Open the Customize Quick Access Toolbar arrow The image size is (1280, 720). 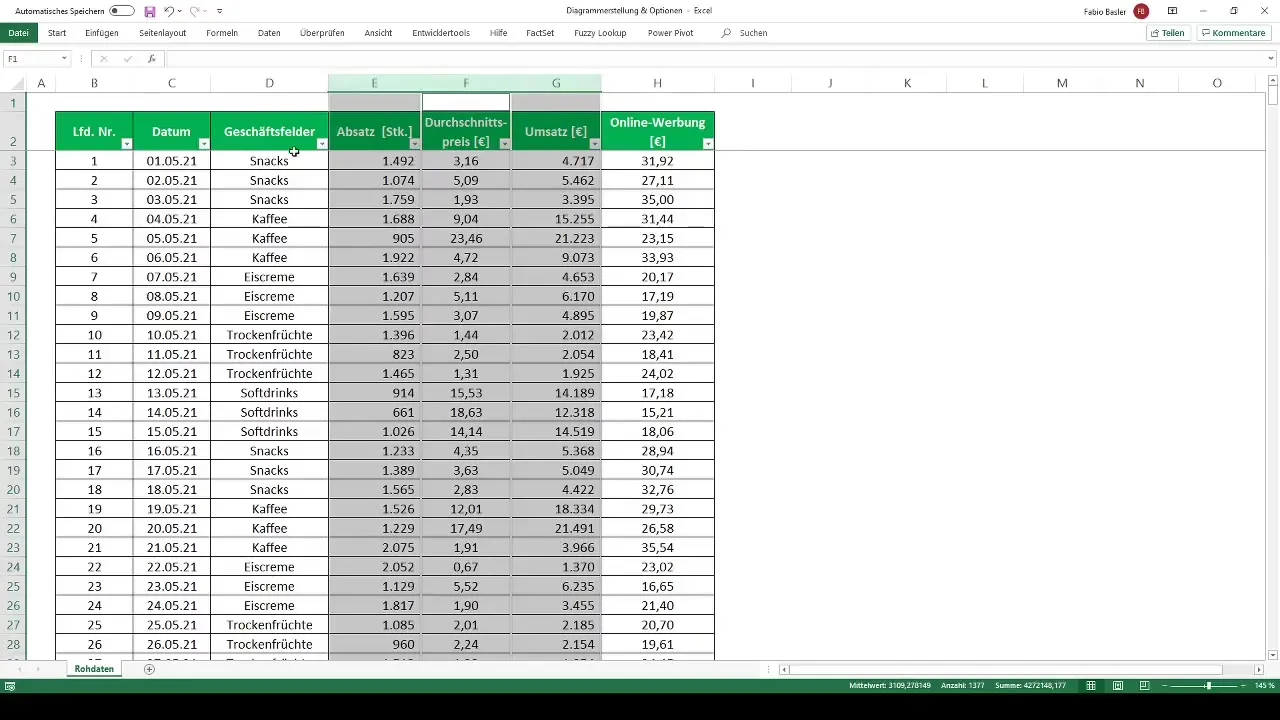click(x=220, y=11)
